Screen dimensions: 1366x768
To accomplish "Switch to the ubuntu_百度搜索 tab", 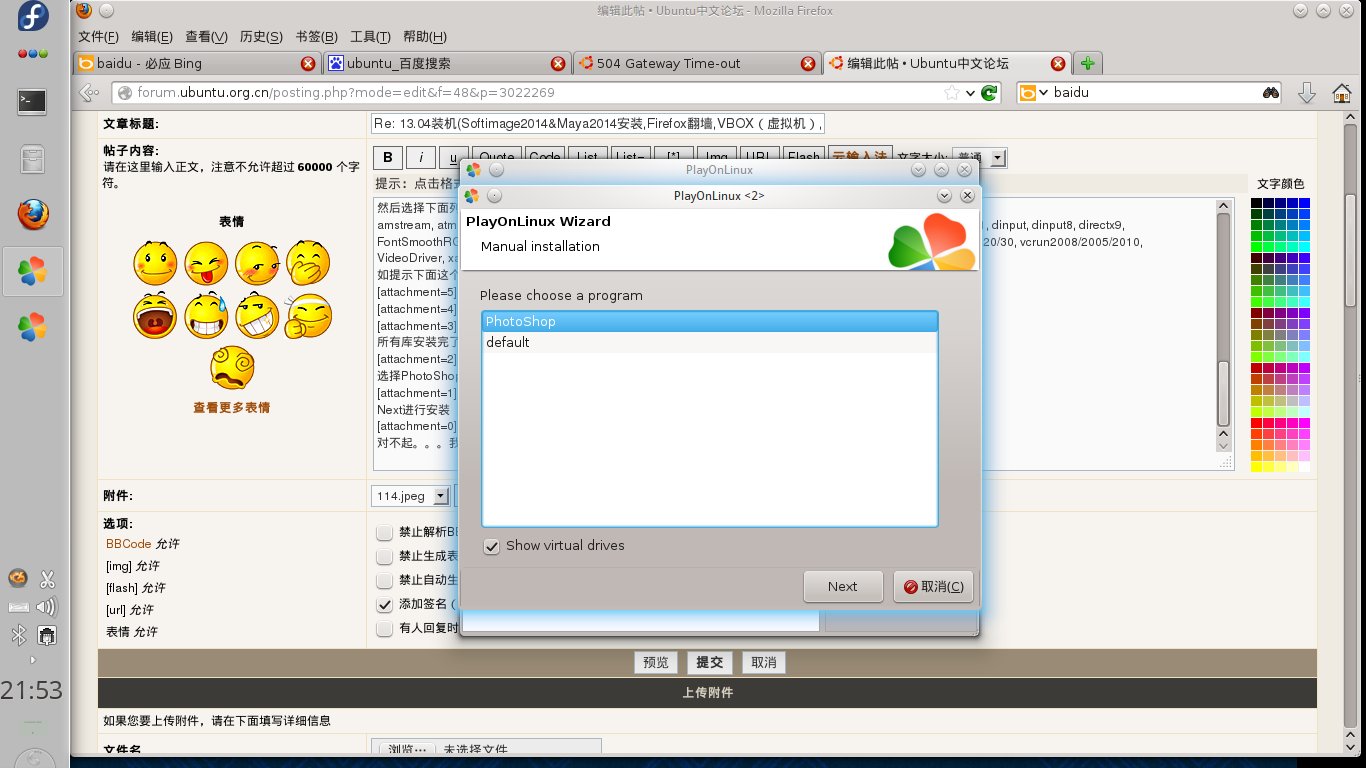I will click(446, 63).
